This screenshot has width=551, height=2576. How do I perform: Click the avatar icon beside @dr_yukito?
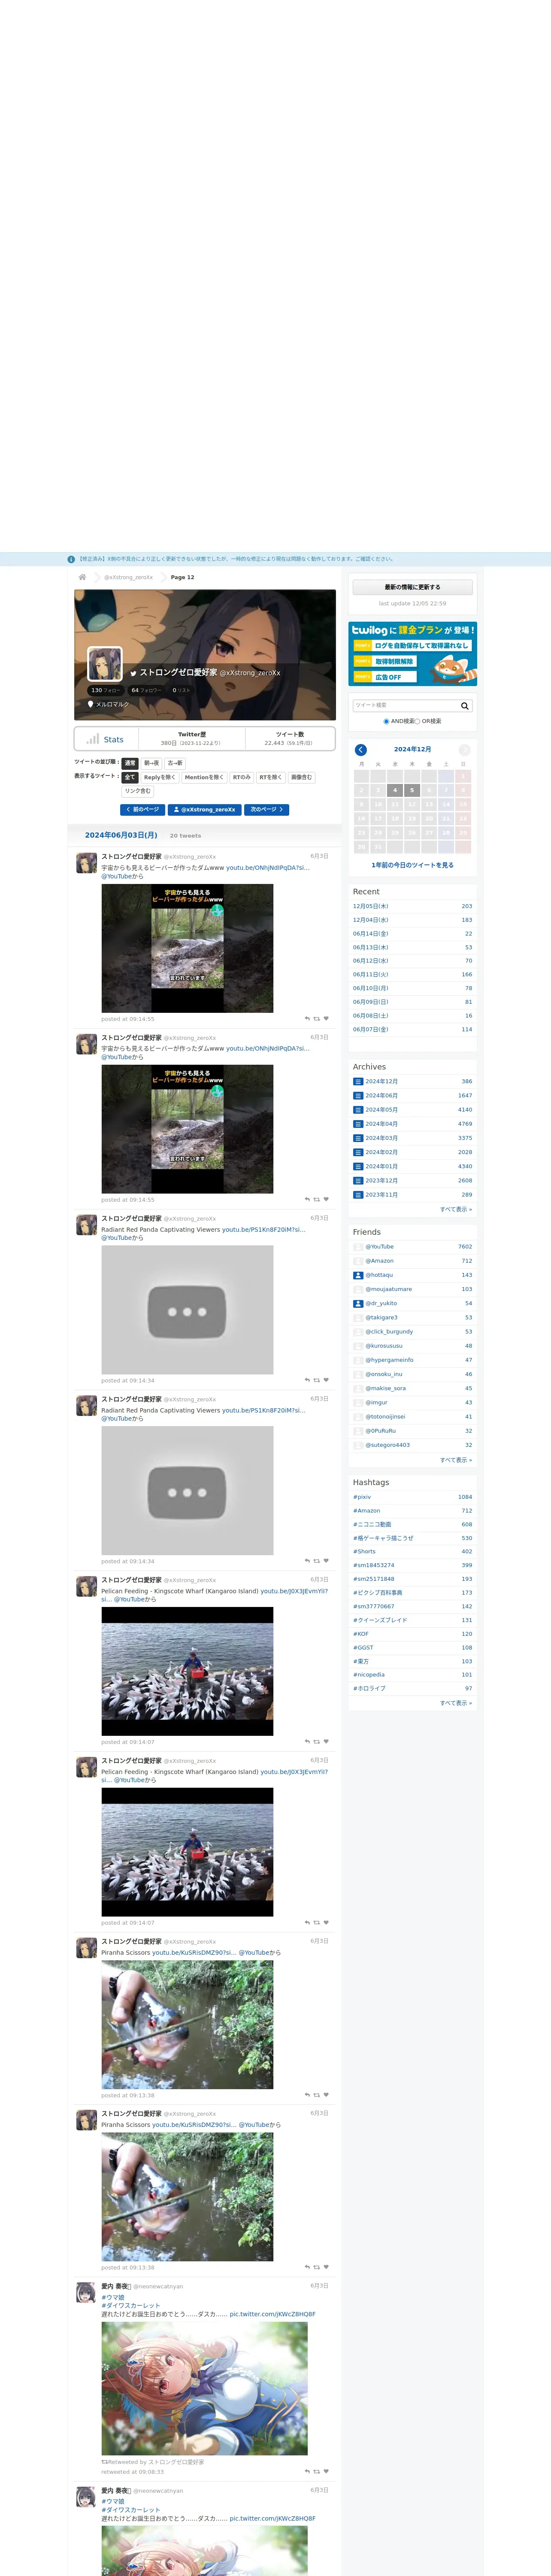pos(358,1303)
